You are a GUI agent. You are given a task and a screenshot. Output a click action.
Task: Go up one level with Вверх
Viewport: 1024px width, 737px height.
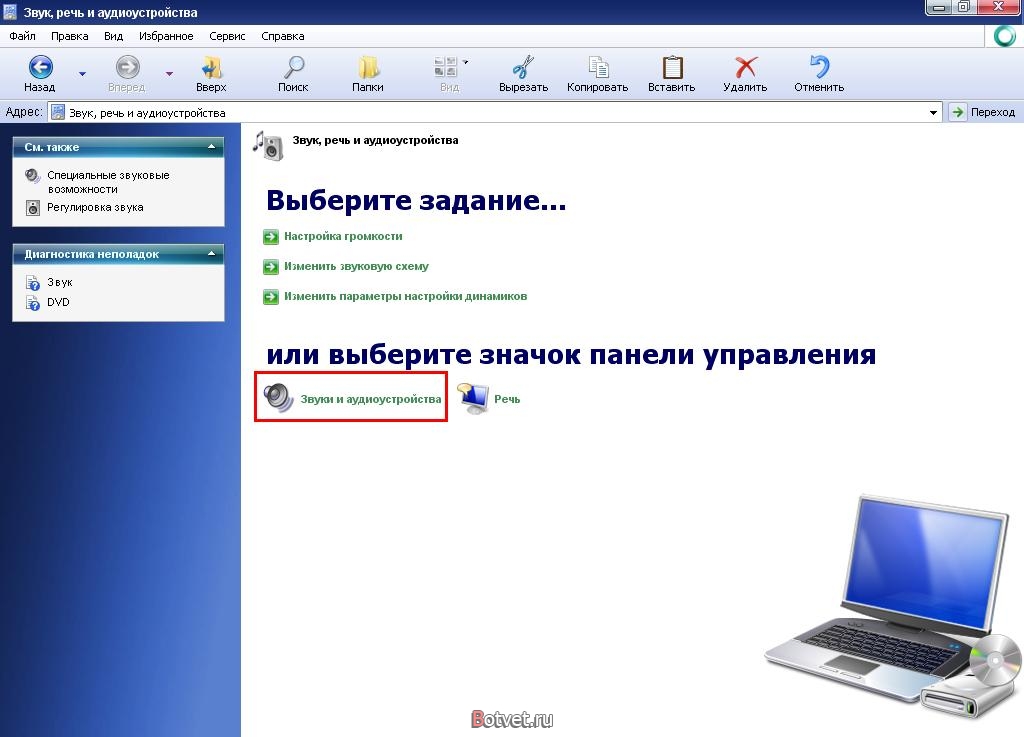click(x=211, y=74)
